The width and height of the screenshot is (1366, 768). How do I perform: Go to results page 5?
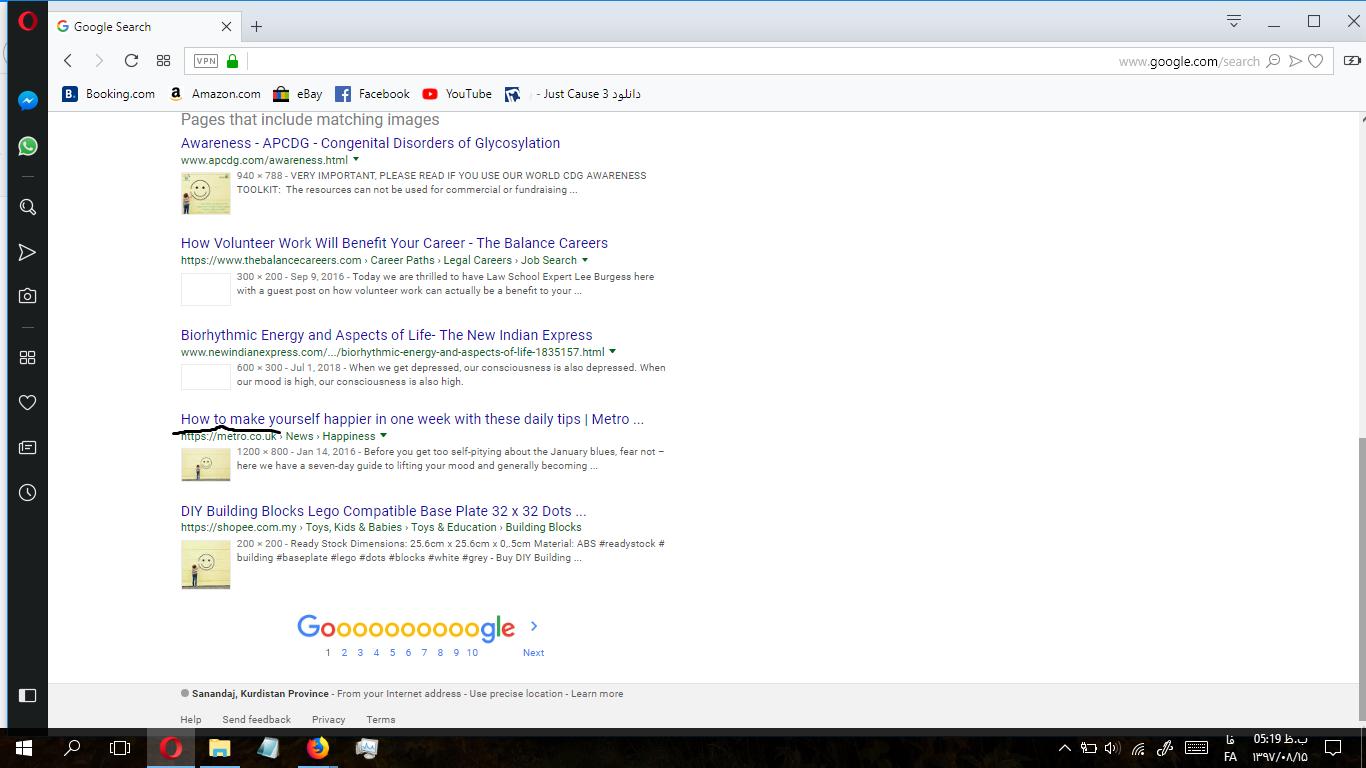click(392, 652)
